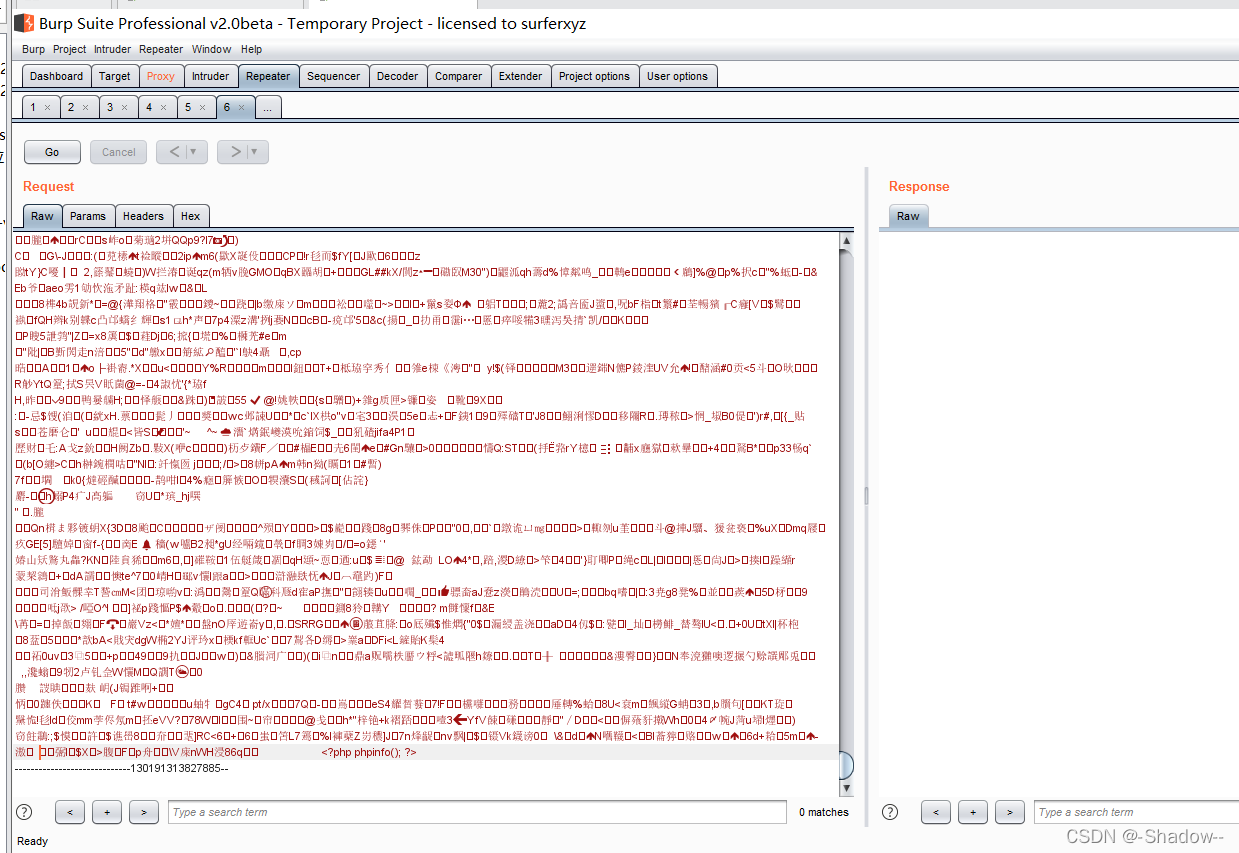Open the Project options tab
This screenshot has height=853, width=1239.
pos(595,76)
